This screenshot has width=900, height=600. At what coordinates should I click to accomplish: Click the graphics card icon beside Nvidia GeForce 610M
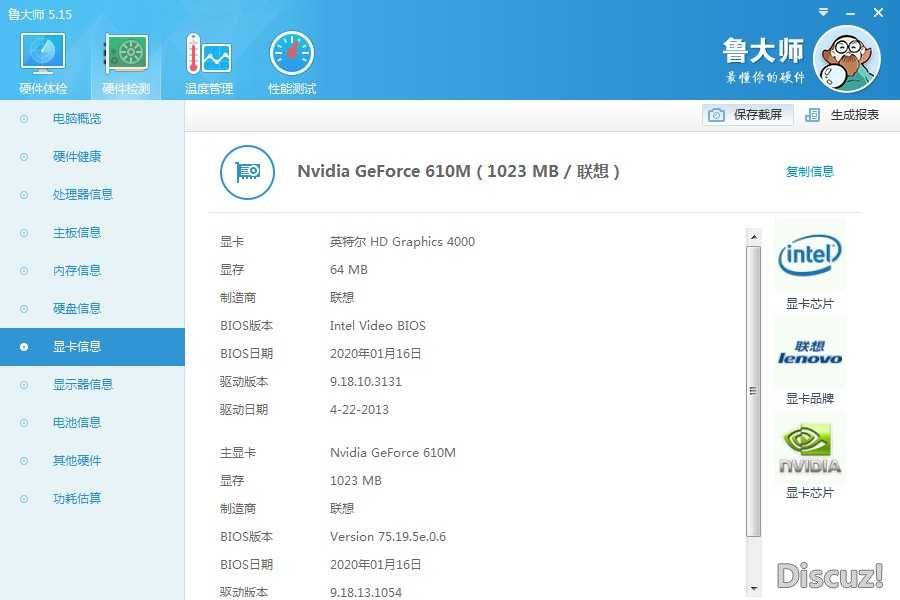pos(247,172)
